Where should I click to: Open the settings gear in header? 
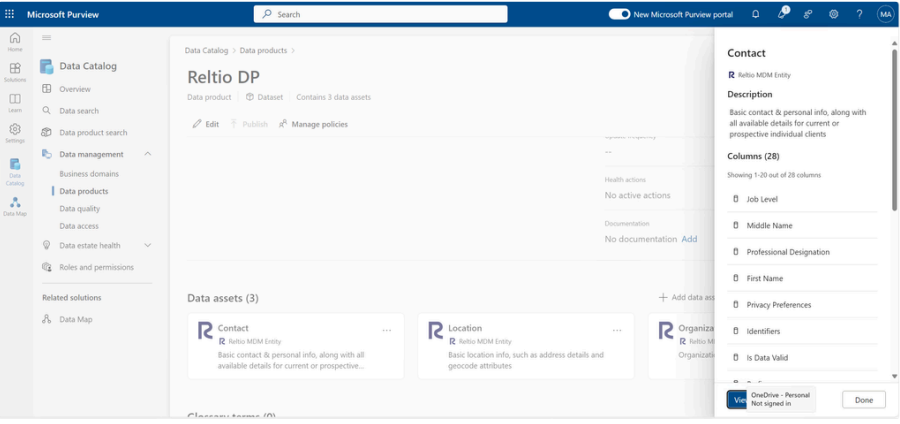833,14
